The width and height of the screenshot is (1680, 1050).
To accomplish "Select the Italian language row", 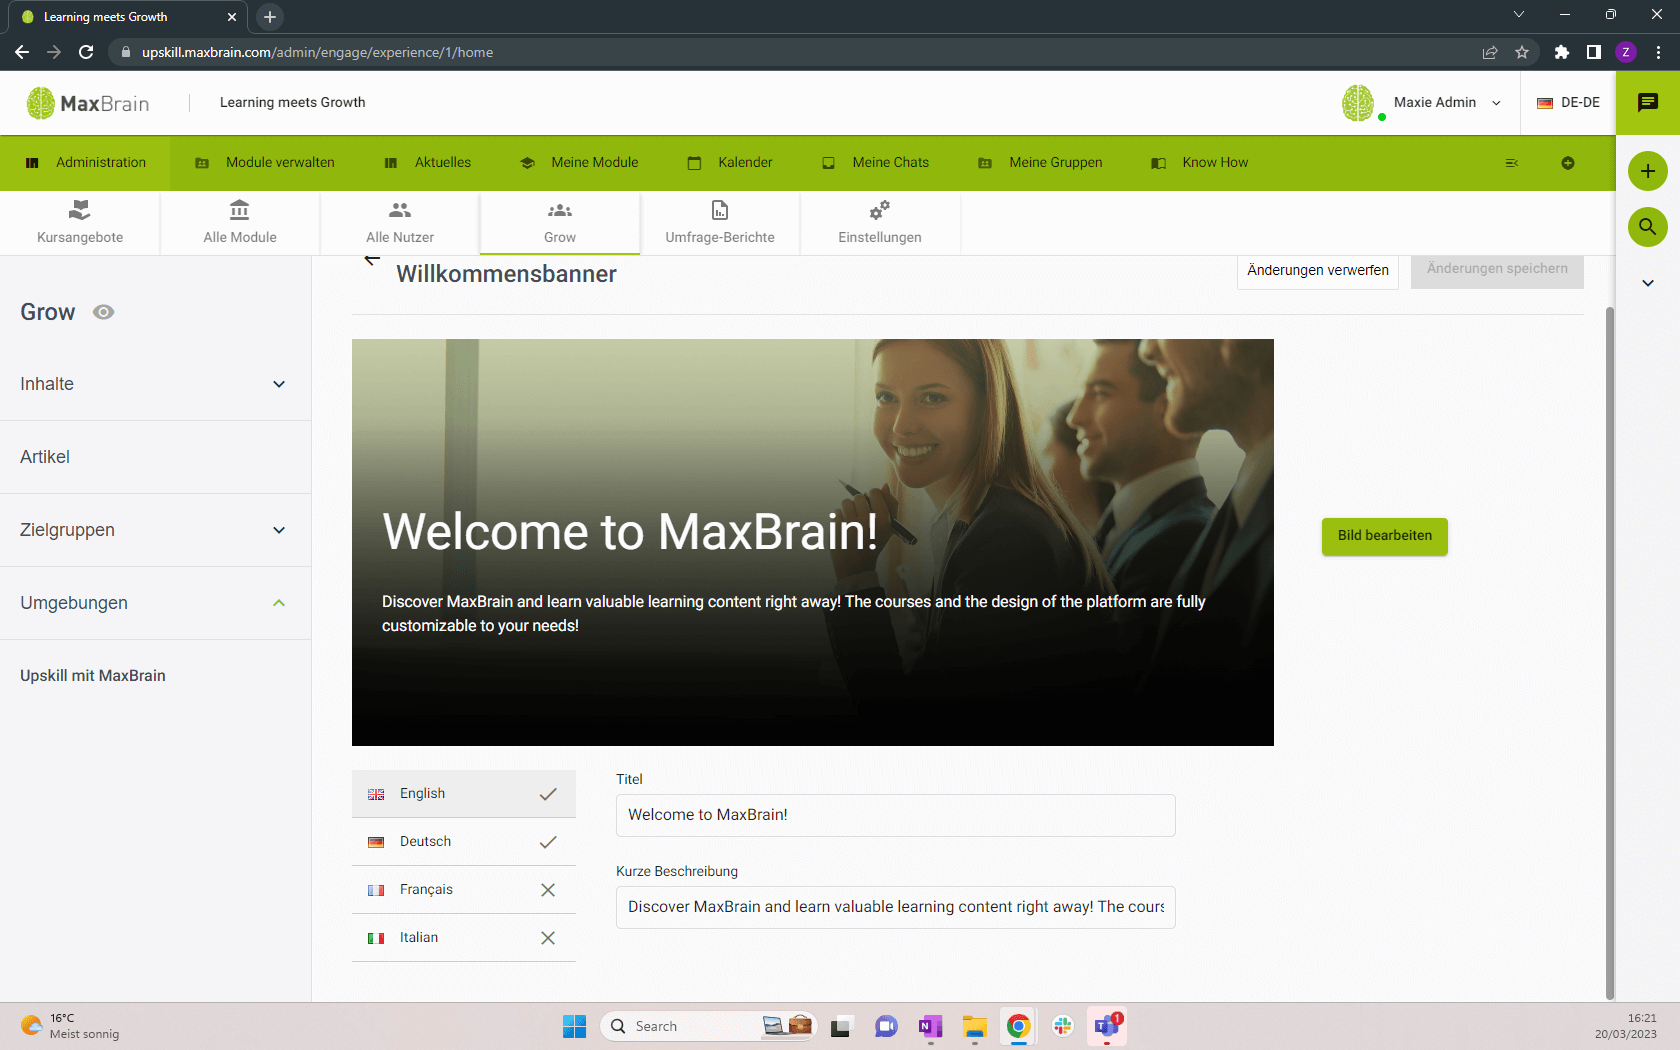I will tap(464, 938).
